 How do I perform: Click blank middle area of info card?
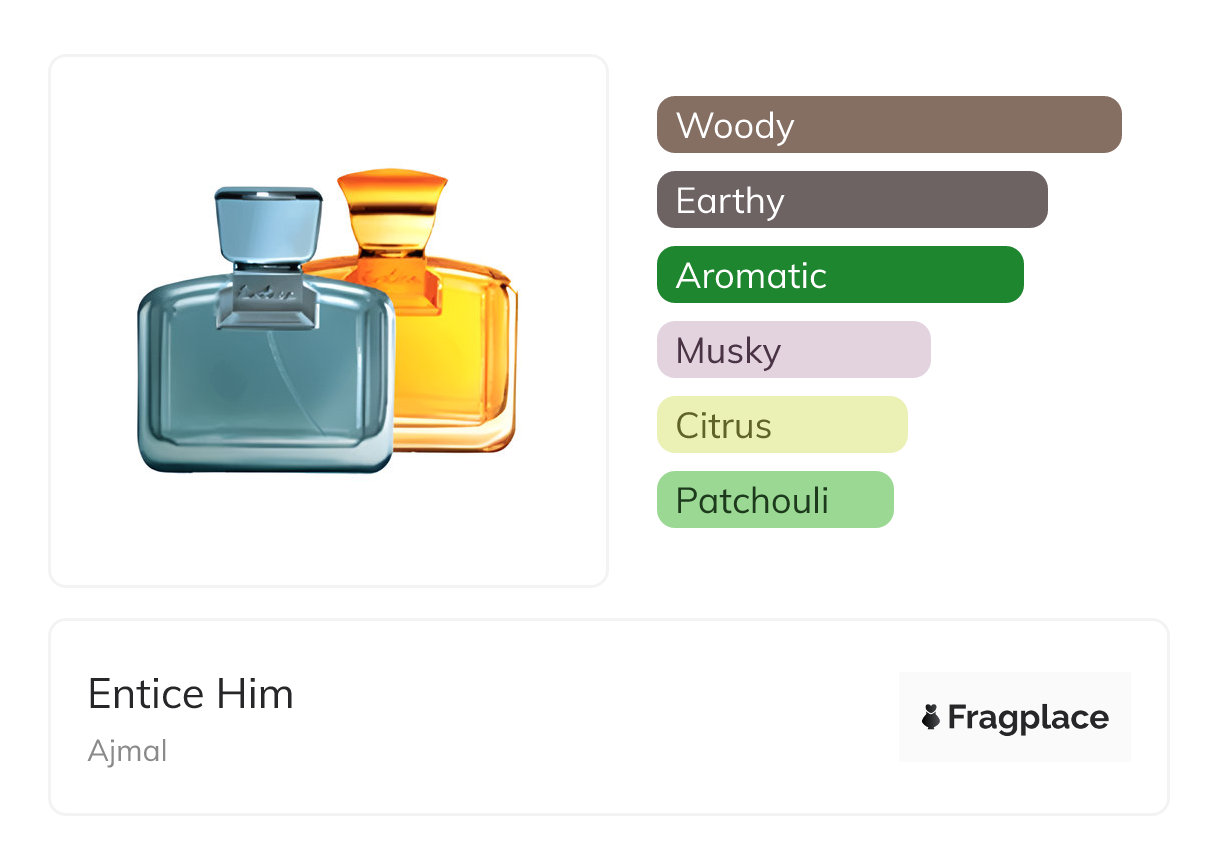tap(600, 717)
